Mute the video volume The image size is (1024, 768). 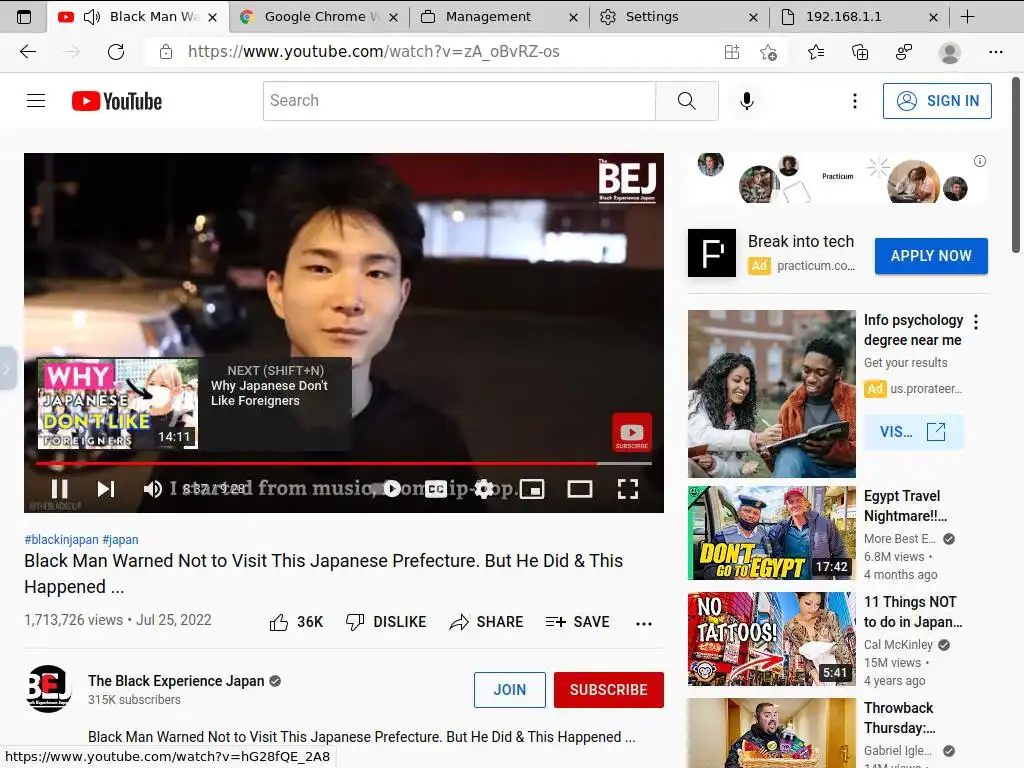point(153,488)
